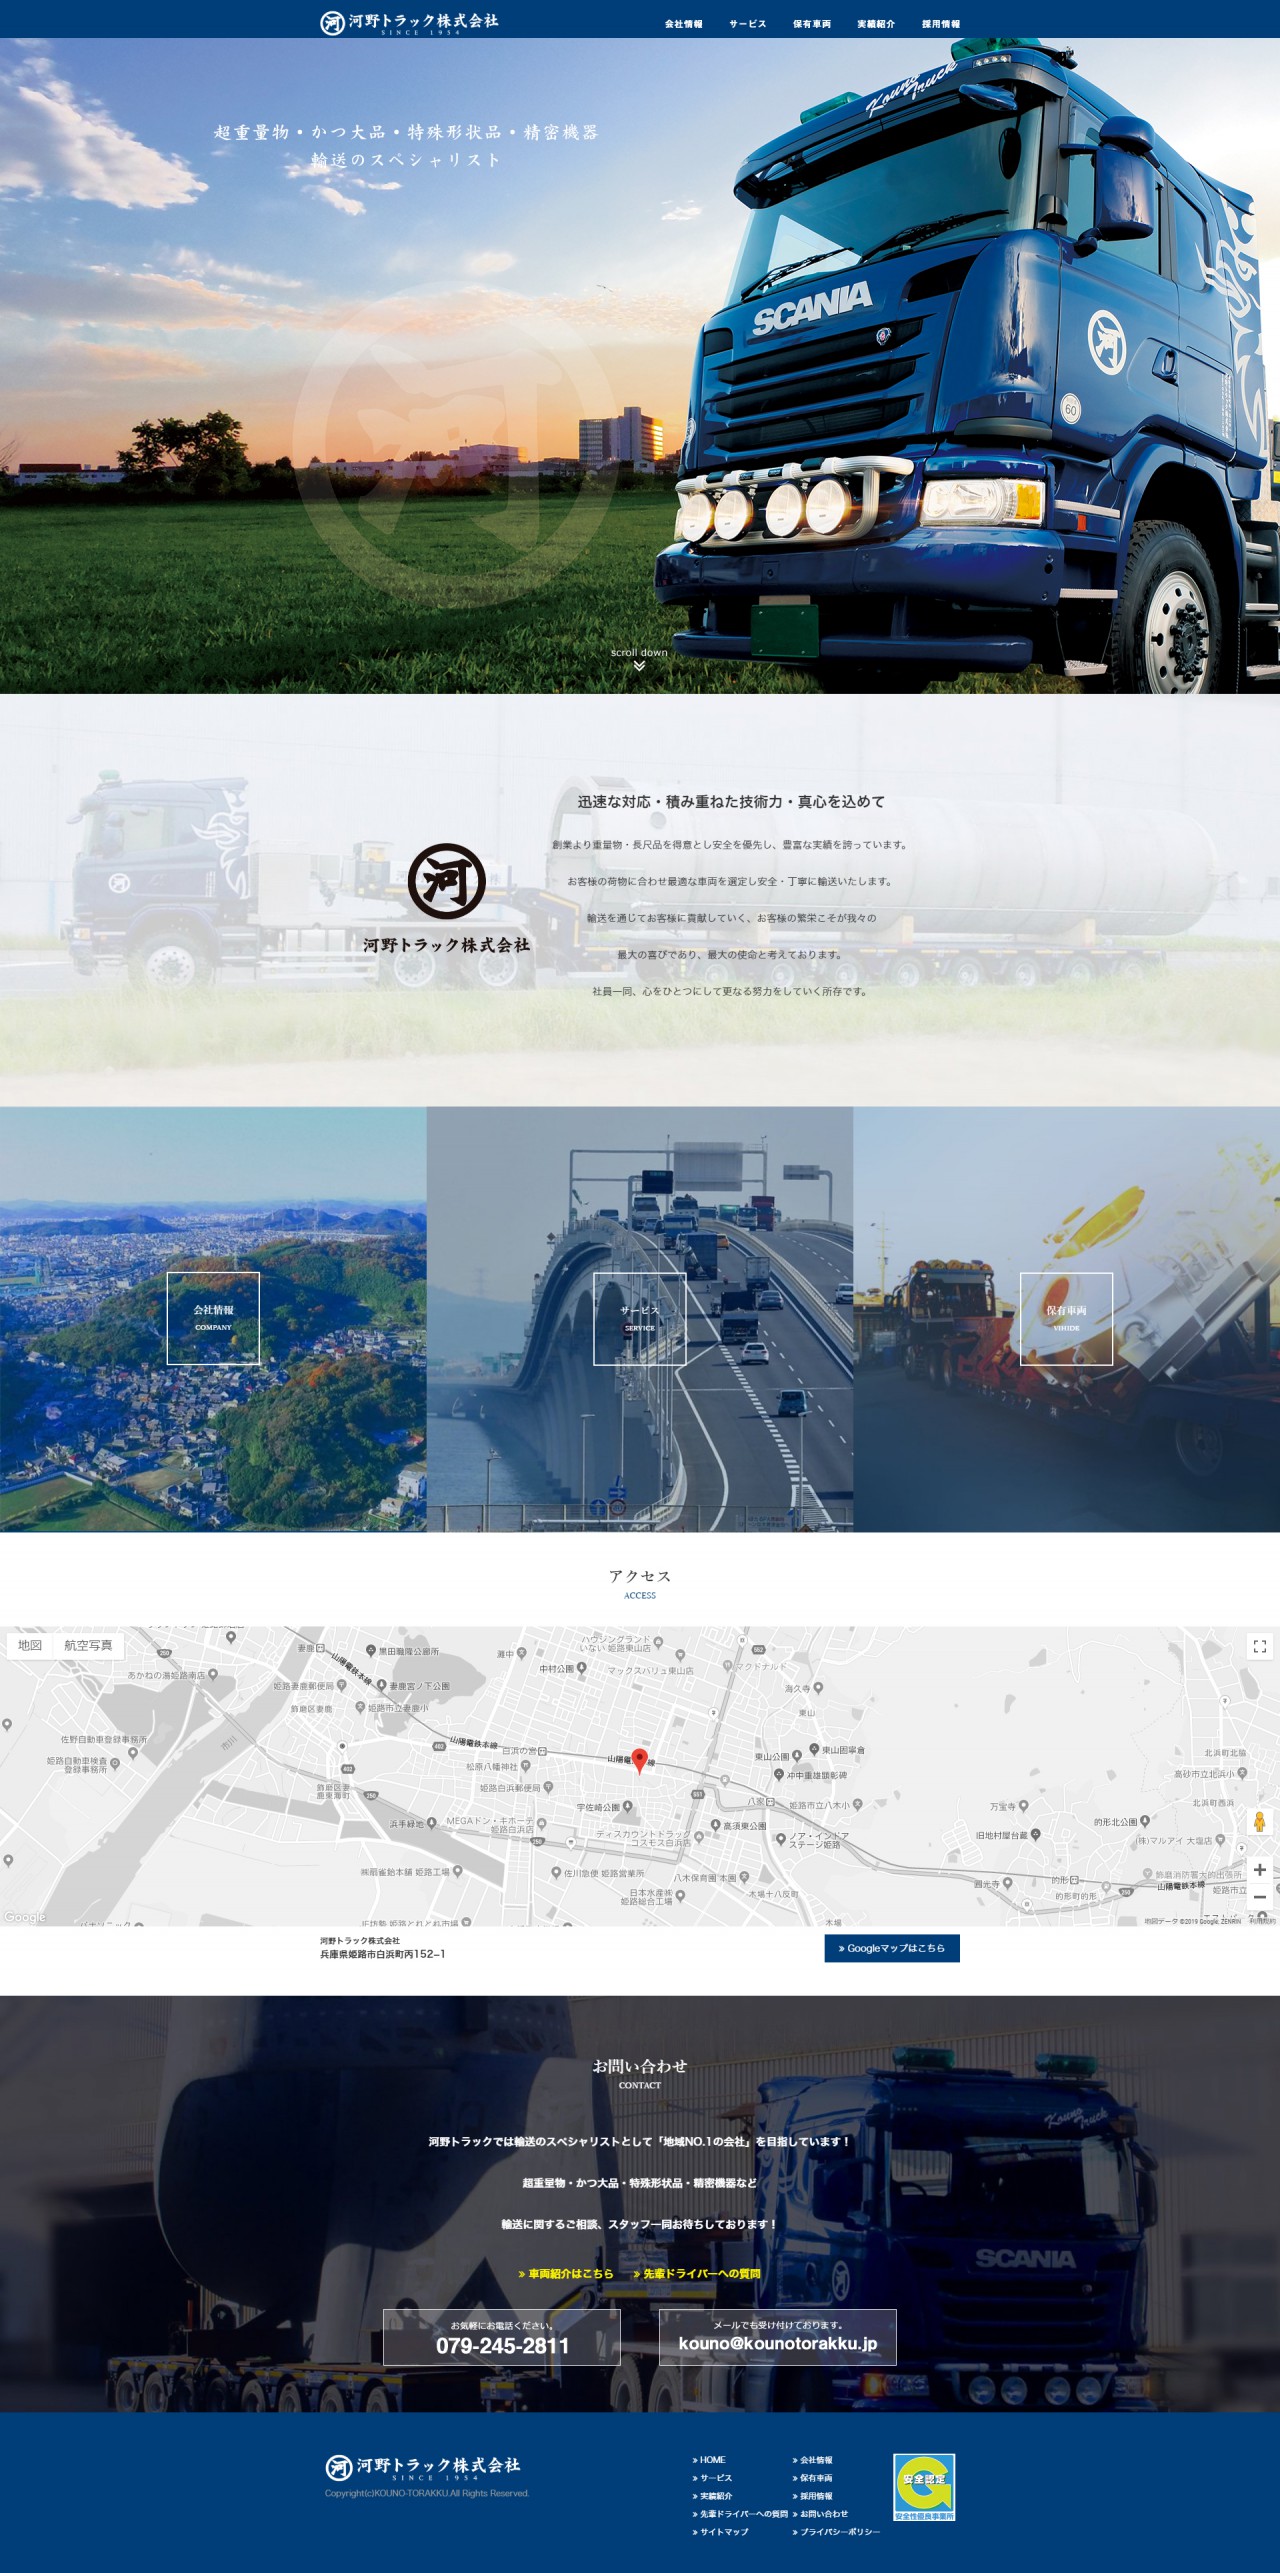This screenshot has height=2573, width=1280.
Task: Click the heading 迅速な対応・積み重ねた技術力・真心を込めて
Action: pyautogui.click(x=731, y=801)
